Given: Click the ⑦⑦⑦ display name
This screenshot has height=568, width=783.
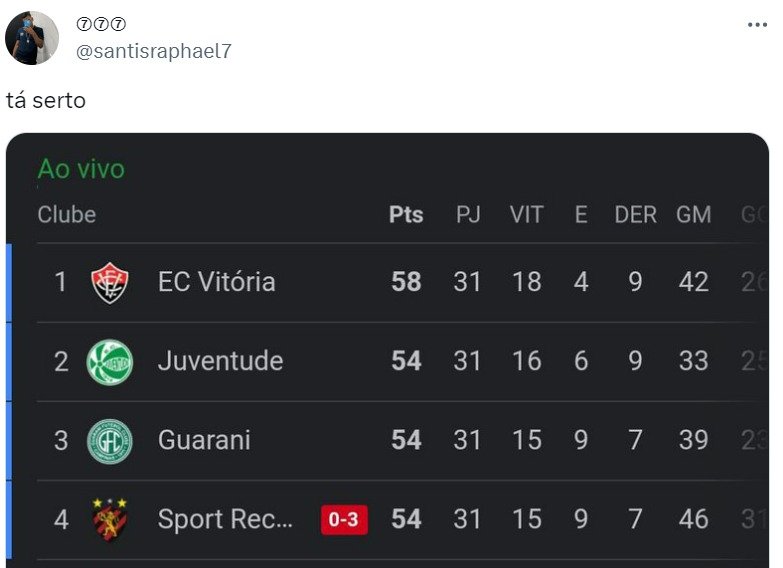Looking at the screenshot, I should 101,23.
